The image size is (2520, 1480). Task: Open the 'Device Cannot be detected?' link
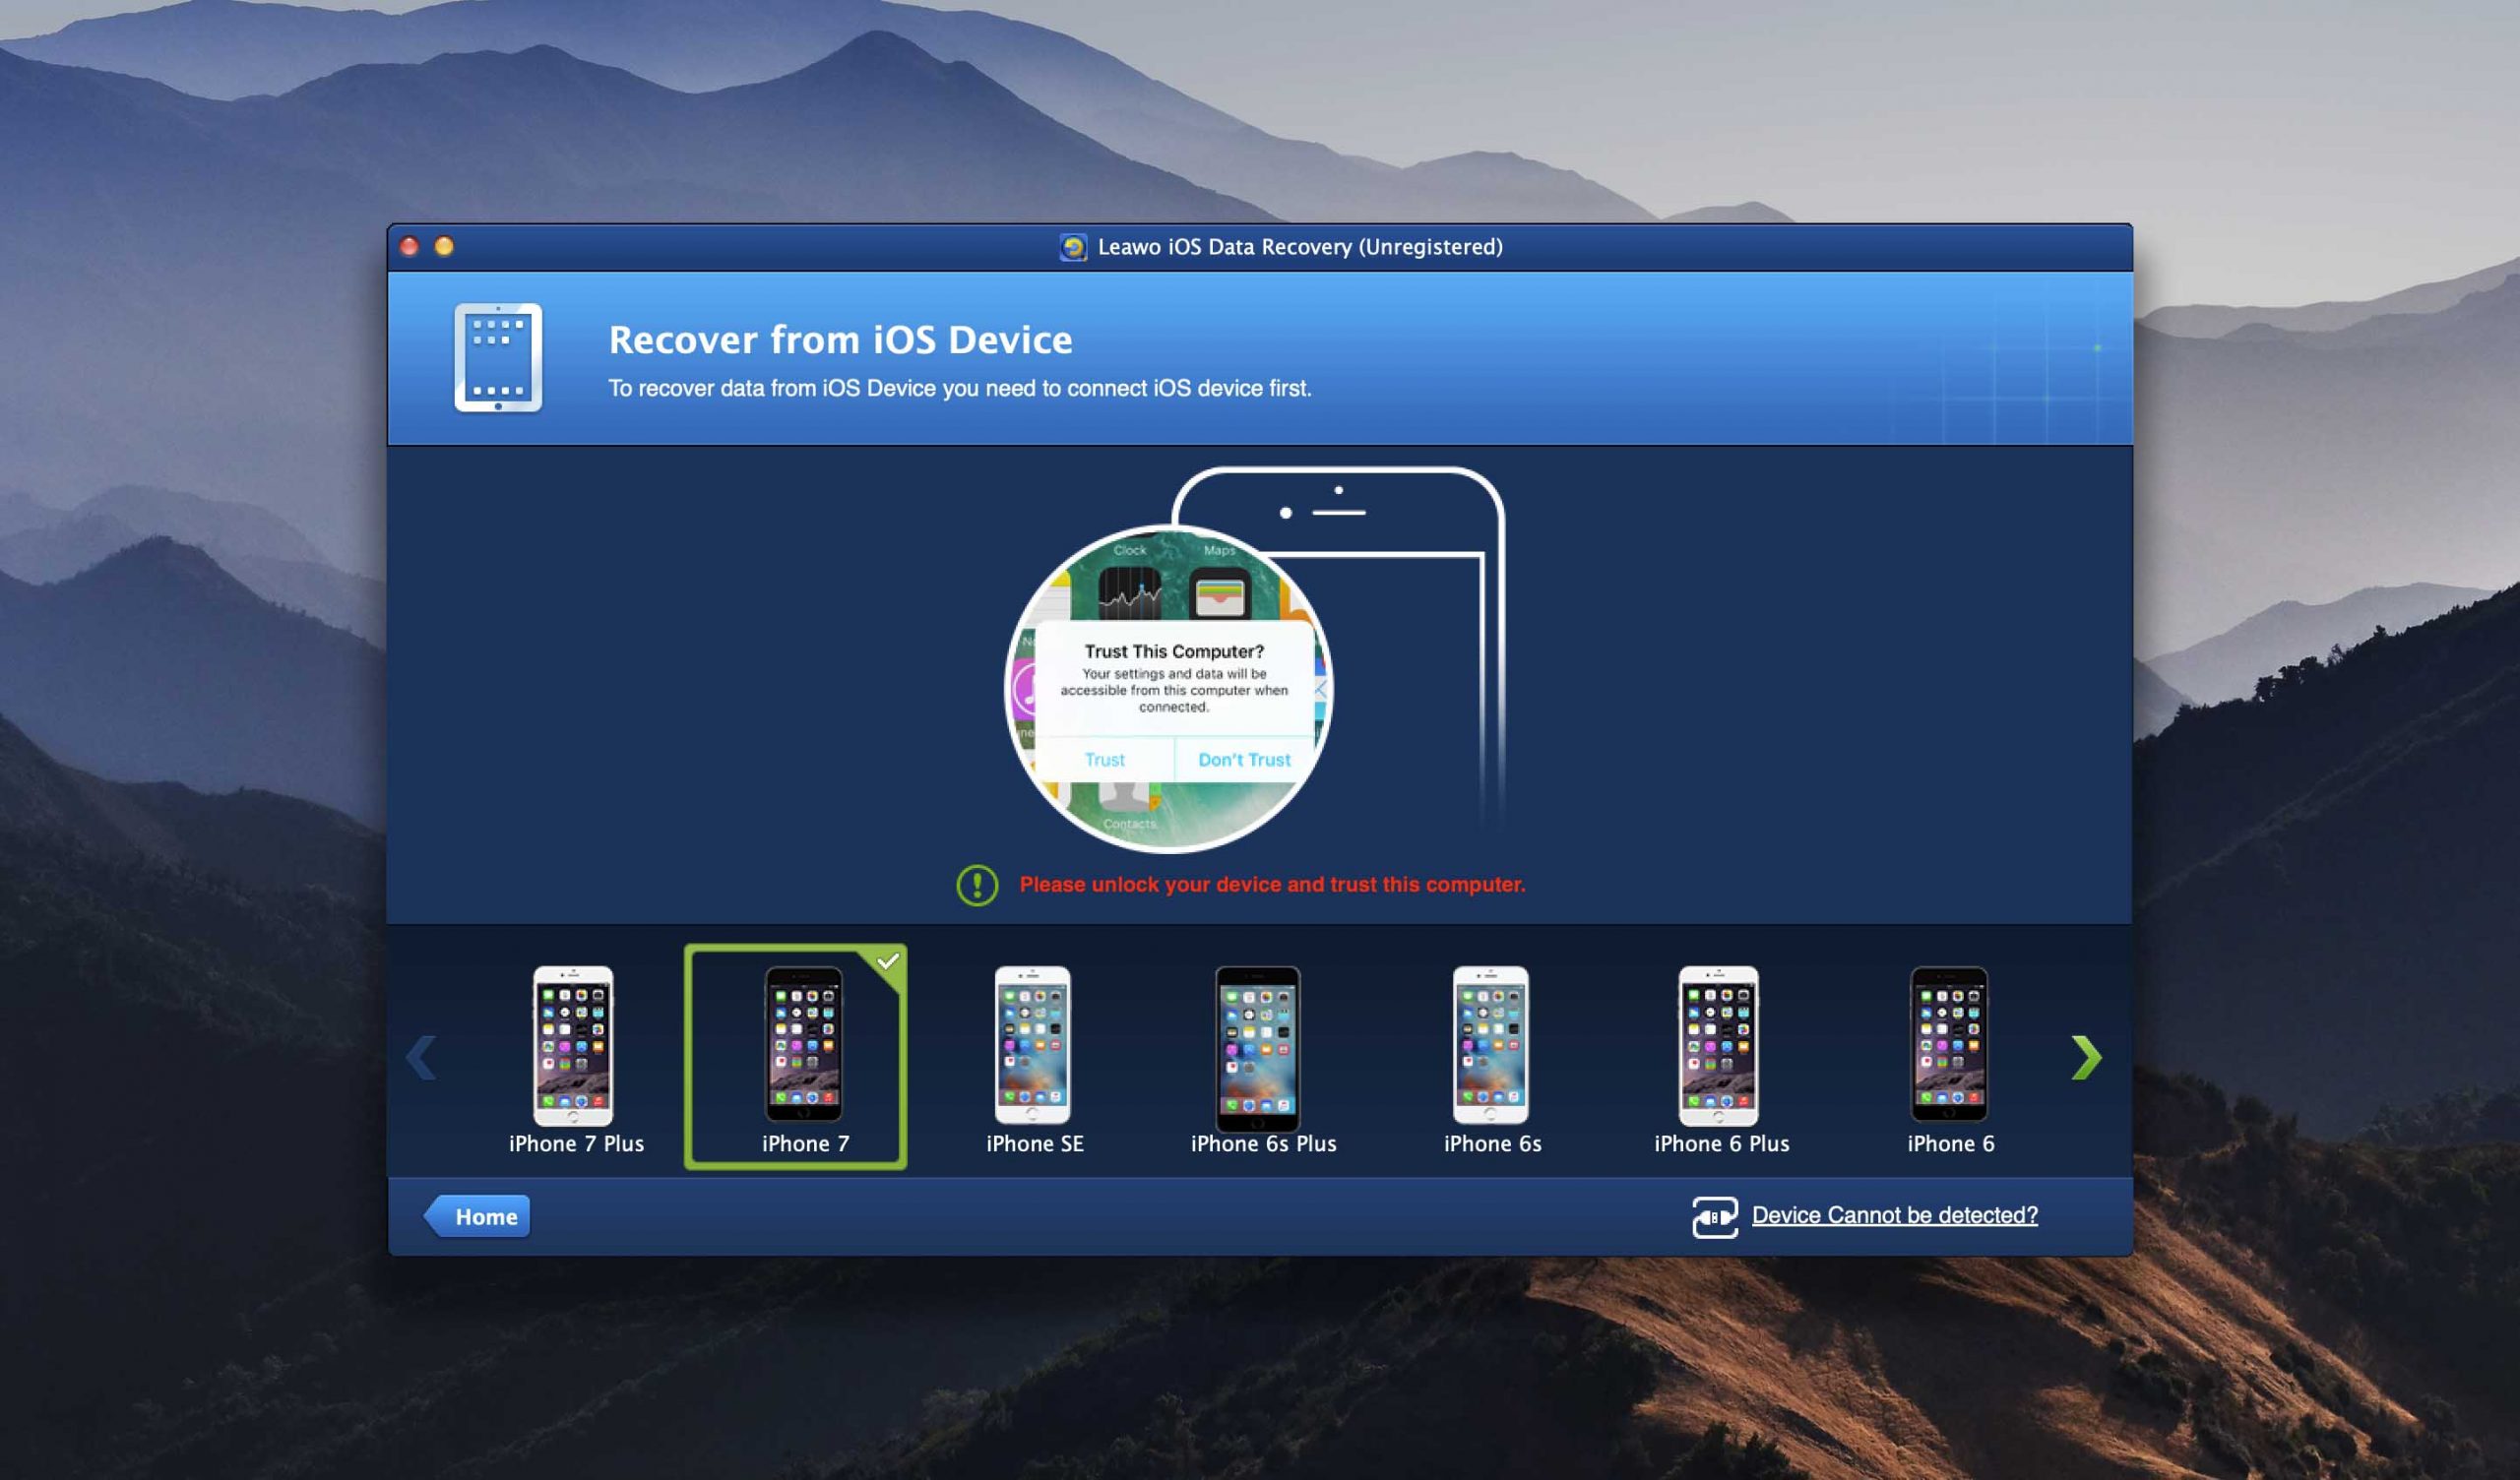tap(1894, 1215)
